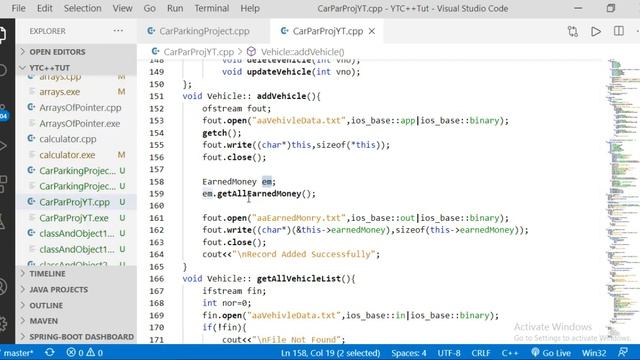Restore down the window
640x360 pixels.
click(611, 8)
